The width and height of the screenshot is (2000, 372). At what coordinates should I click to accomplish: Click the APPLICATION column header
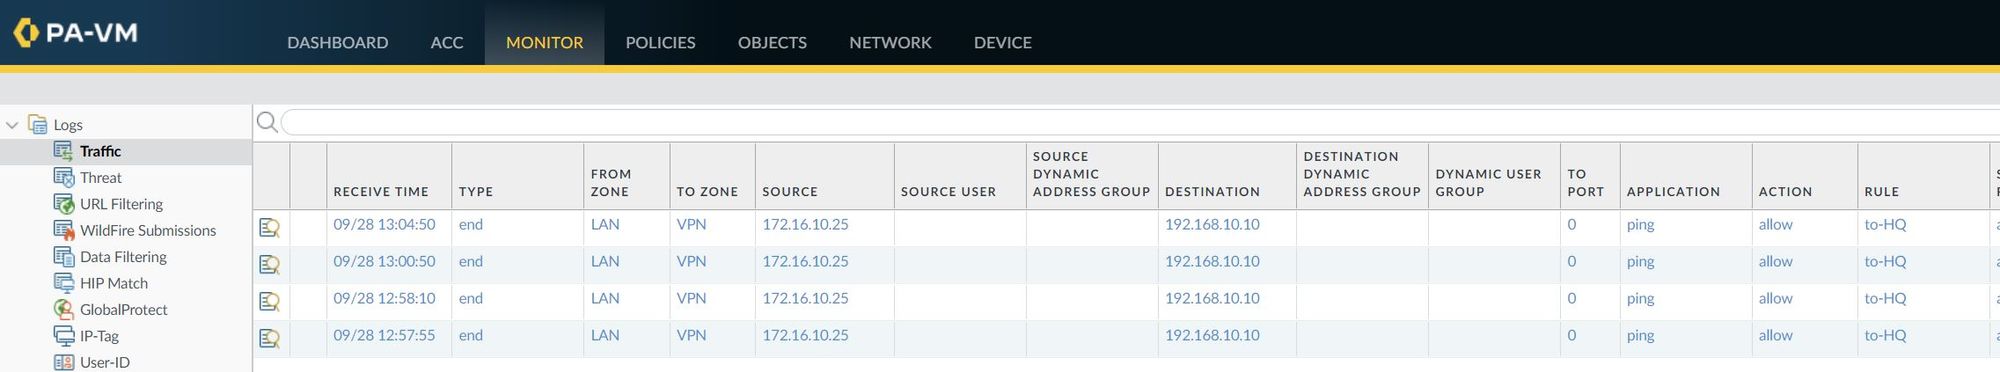(x=1673, y=191)
